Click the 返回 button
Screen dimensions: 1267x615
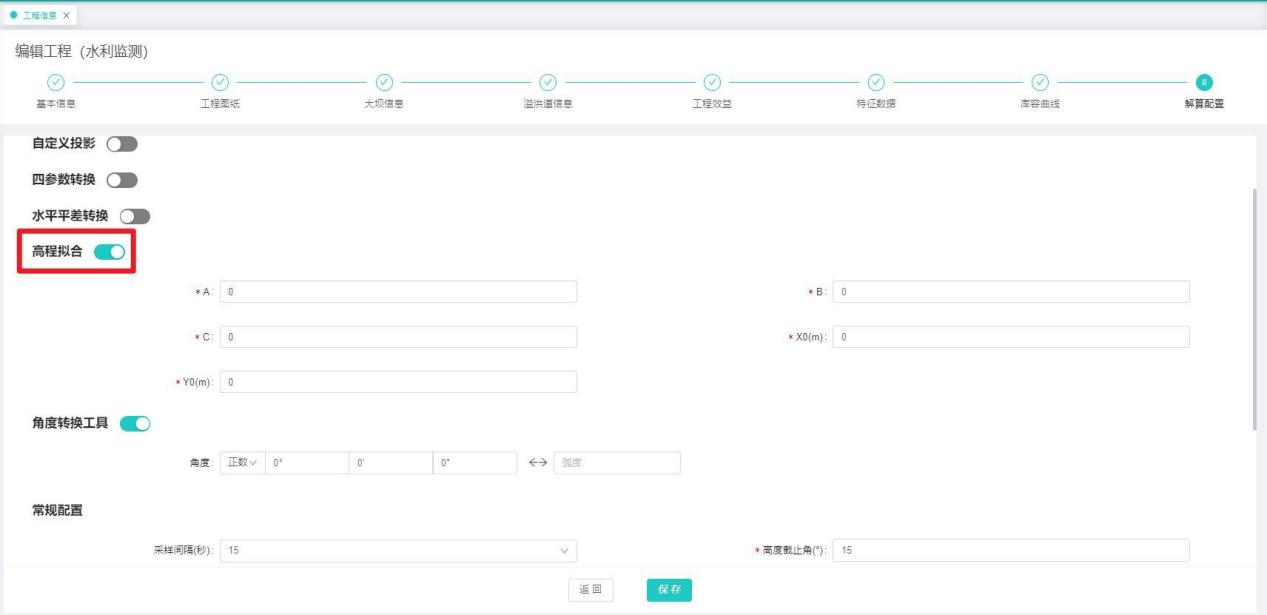pyautogui.click(x=591, y=590)
